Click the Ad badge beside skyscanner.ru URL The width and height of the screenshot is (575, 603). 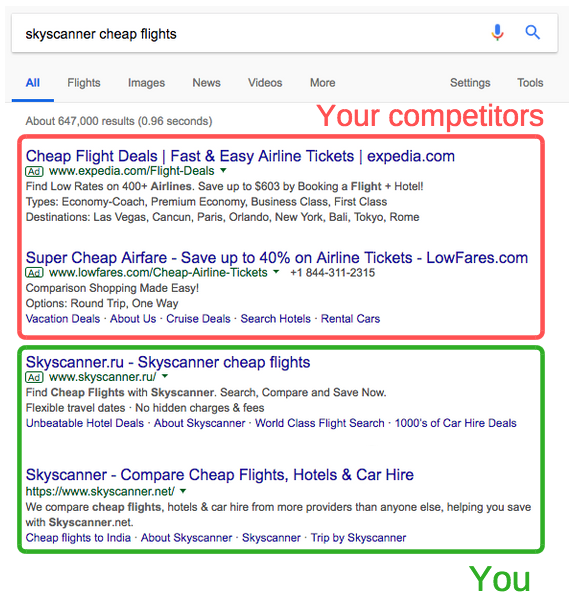pos(34,377)
